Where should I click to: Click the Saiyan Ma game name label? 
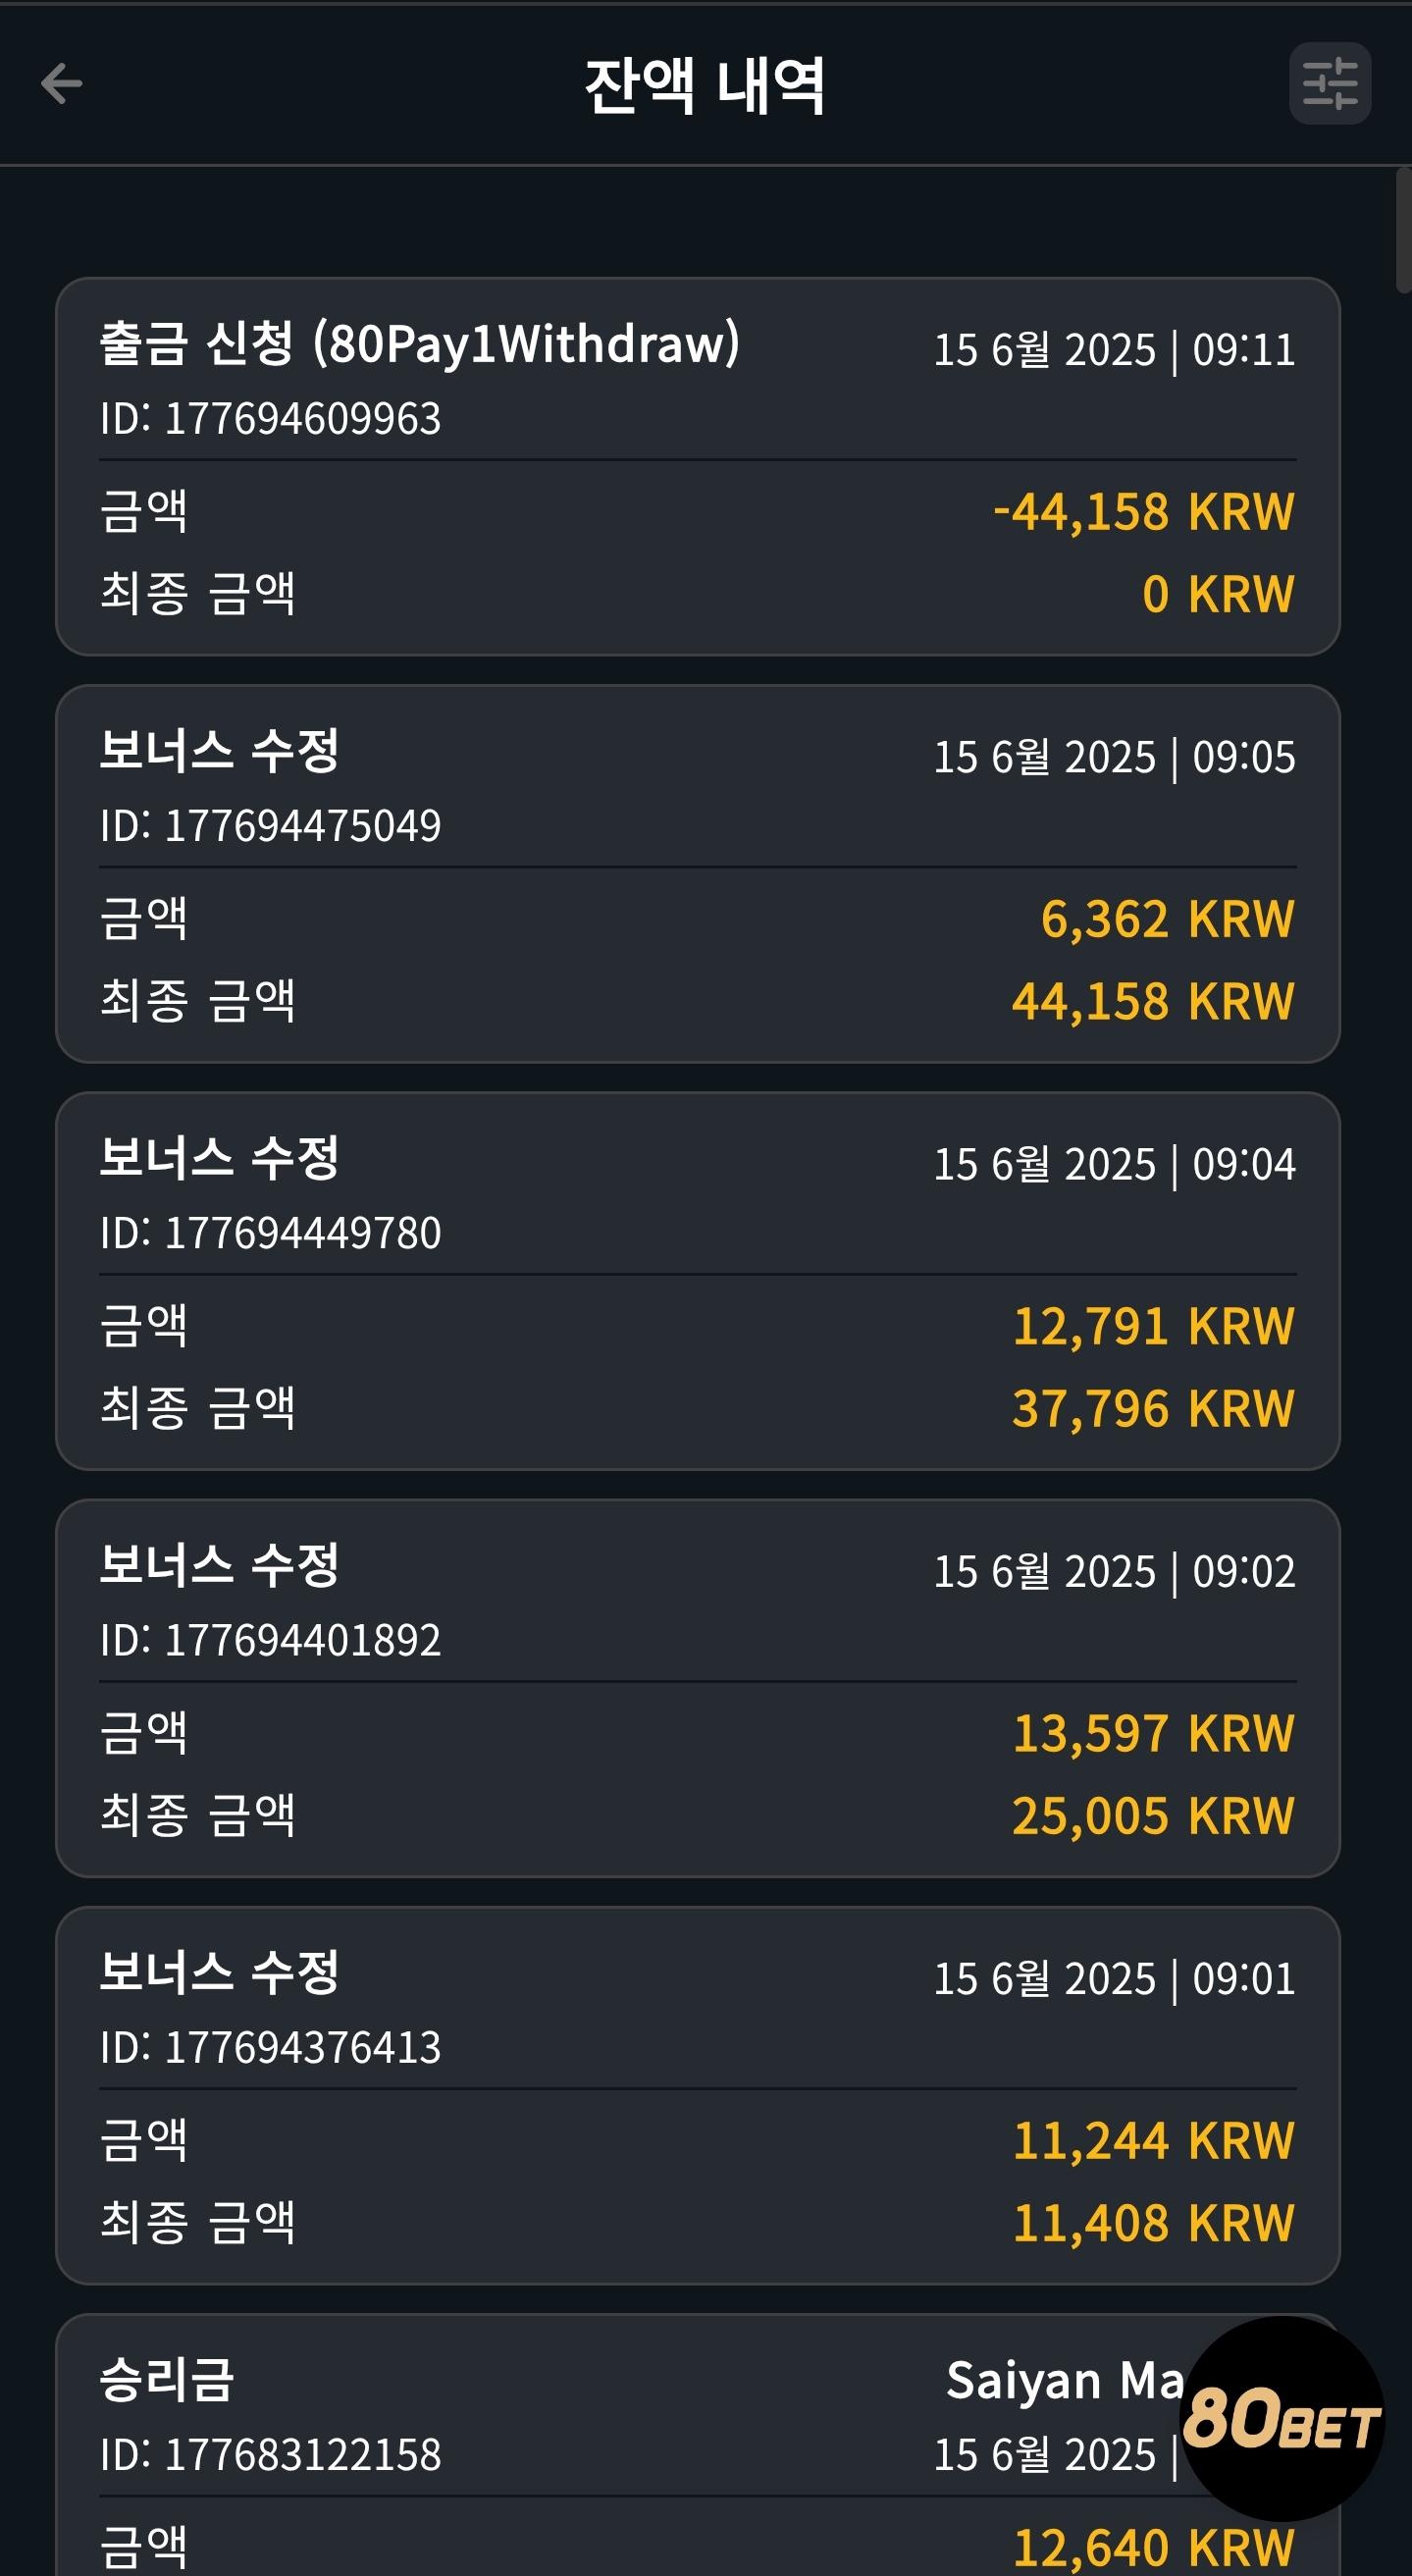pyautogui.click(x=1064, y=2379)
